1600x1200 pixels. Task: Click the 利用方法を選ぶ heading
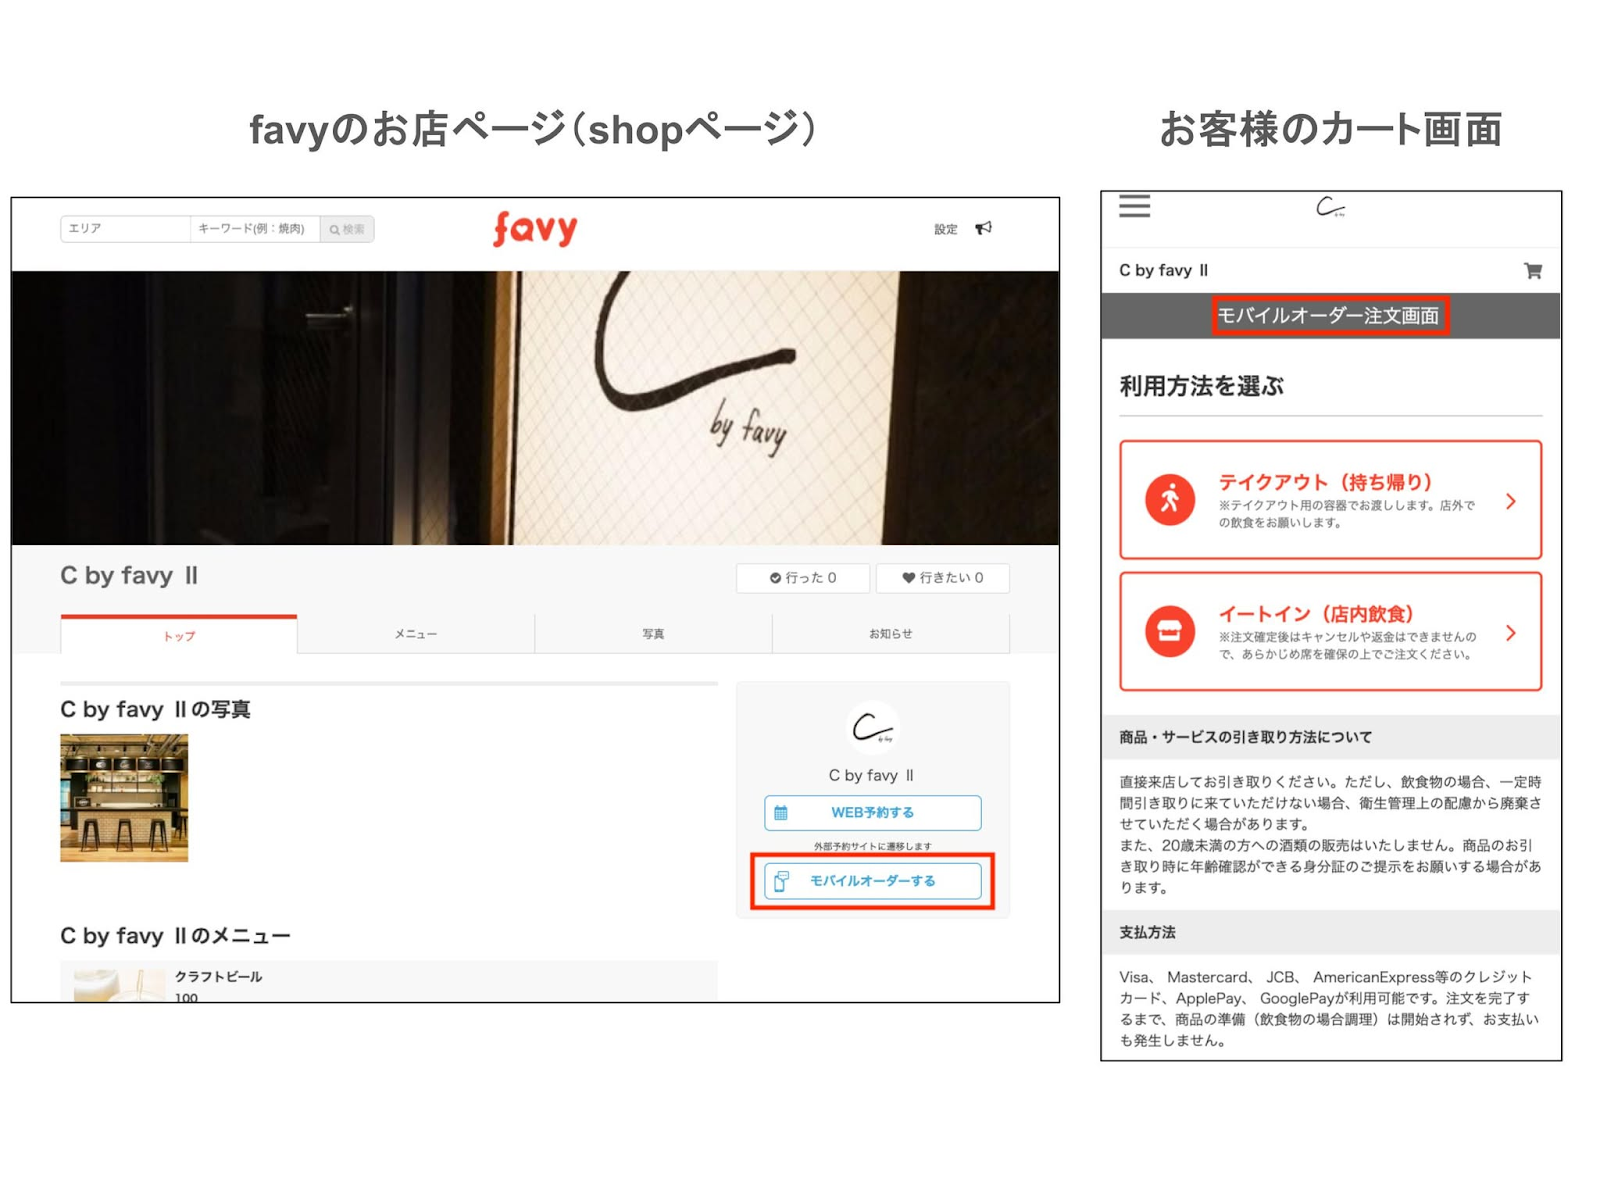tap(1201, 386)
